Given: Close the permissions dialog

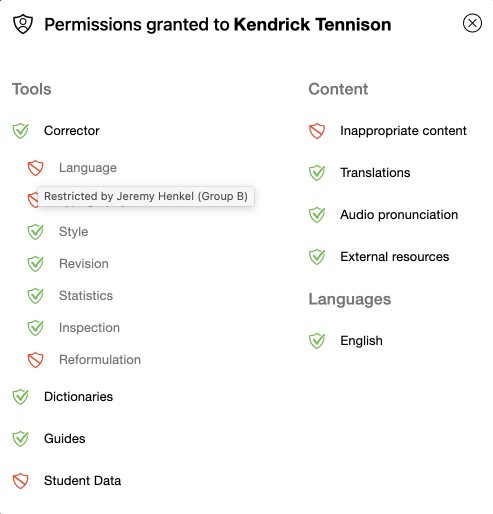Looking at the screenshot, I should pos(472,23).
